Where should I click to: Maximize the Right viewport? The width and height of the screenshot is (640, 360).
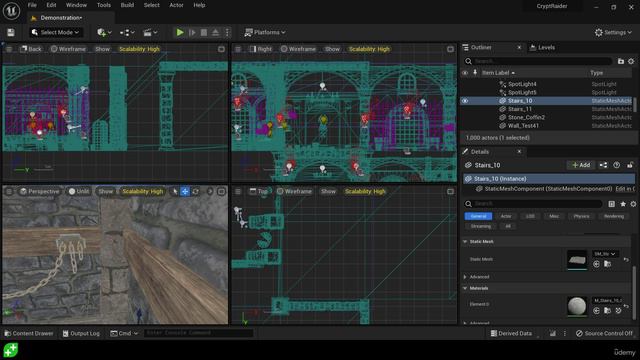point(450,49)
